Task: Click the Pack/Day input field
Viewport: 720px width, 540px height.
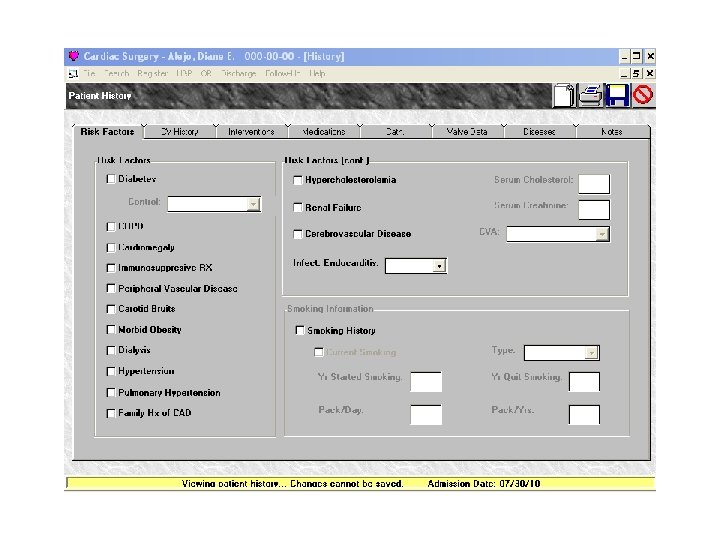Action: [426, 415]
